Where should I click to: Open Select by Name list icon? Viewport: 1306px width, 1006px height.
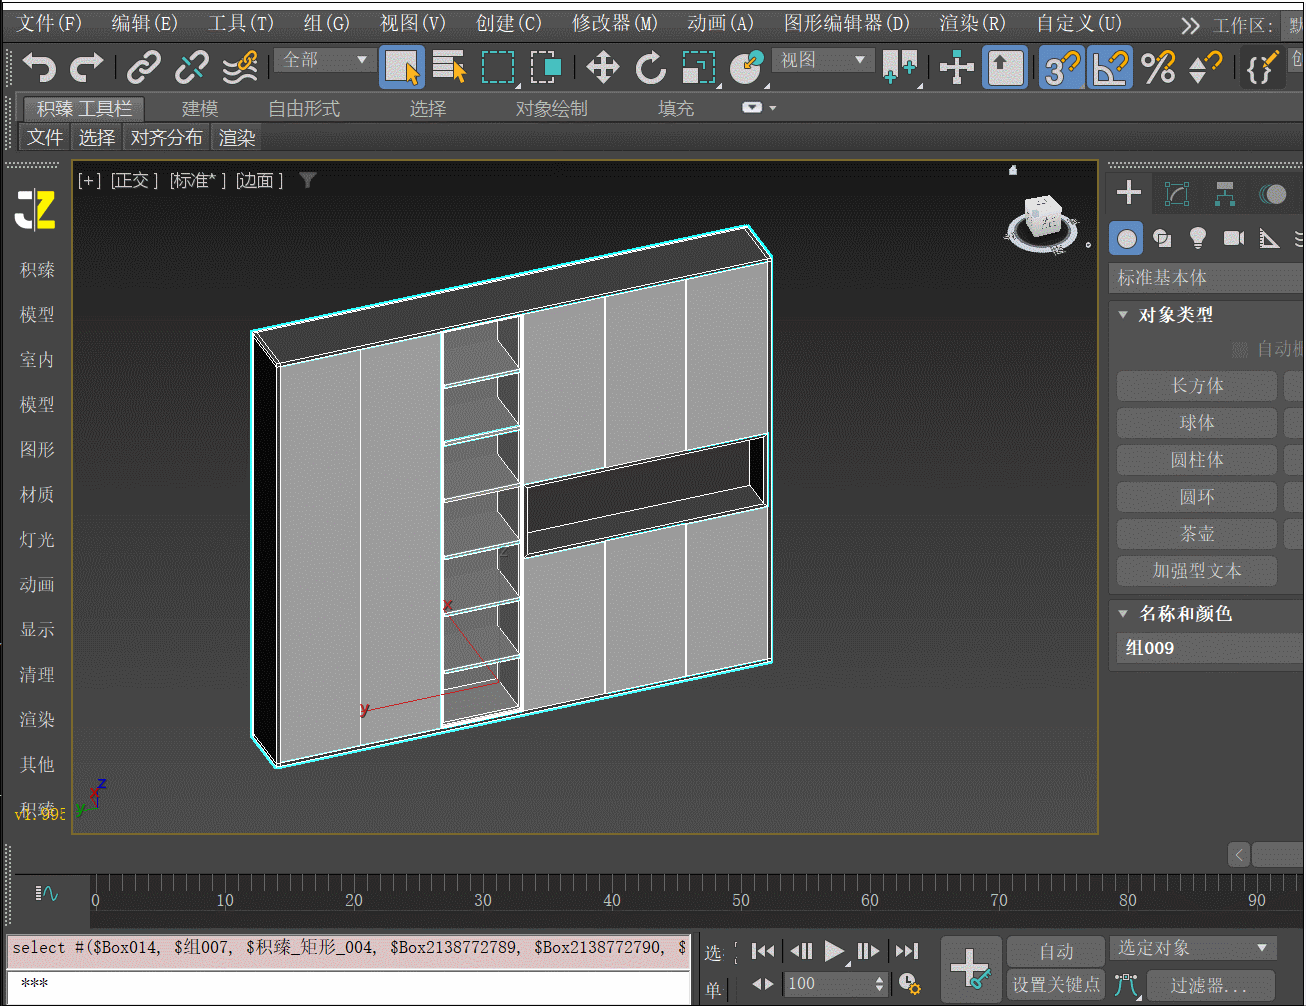point(450,68)
